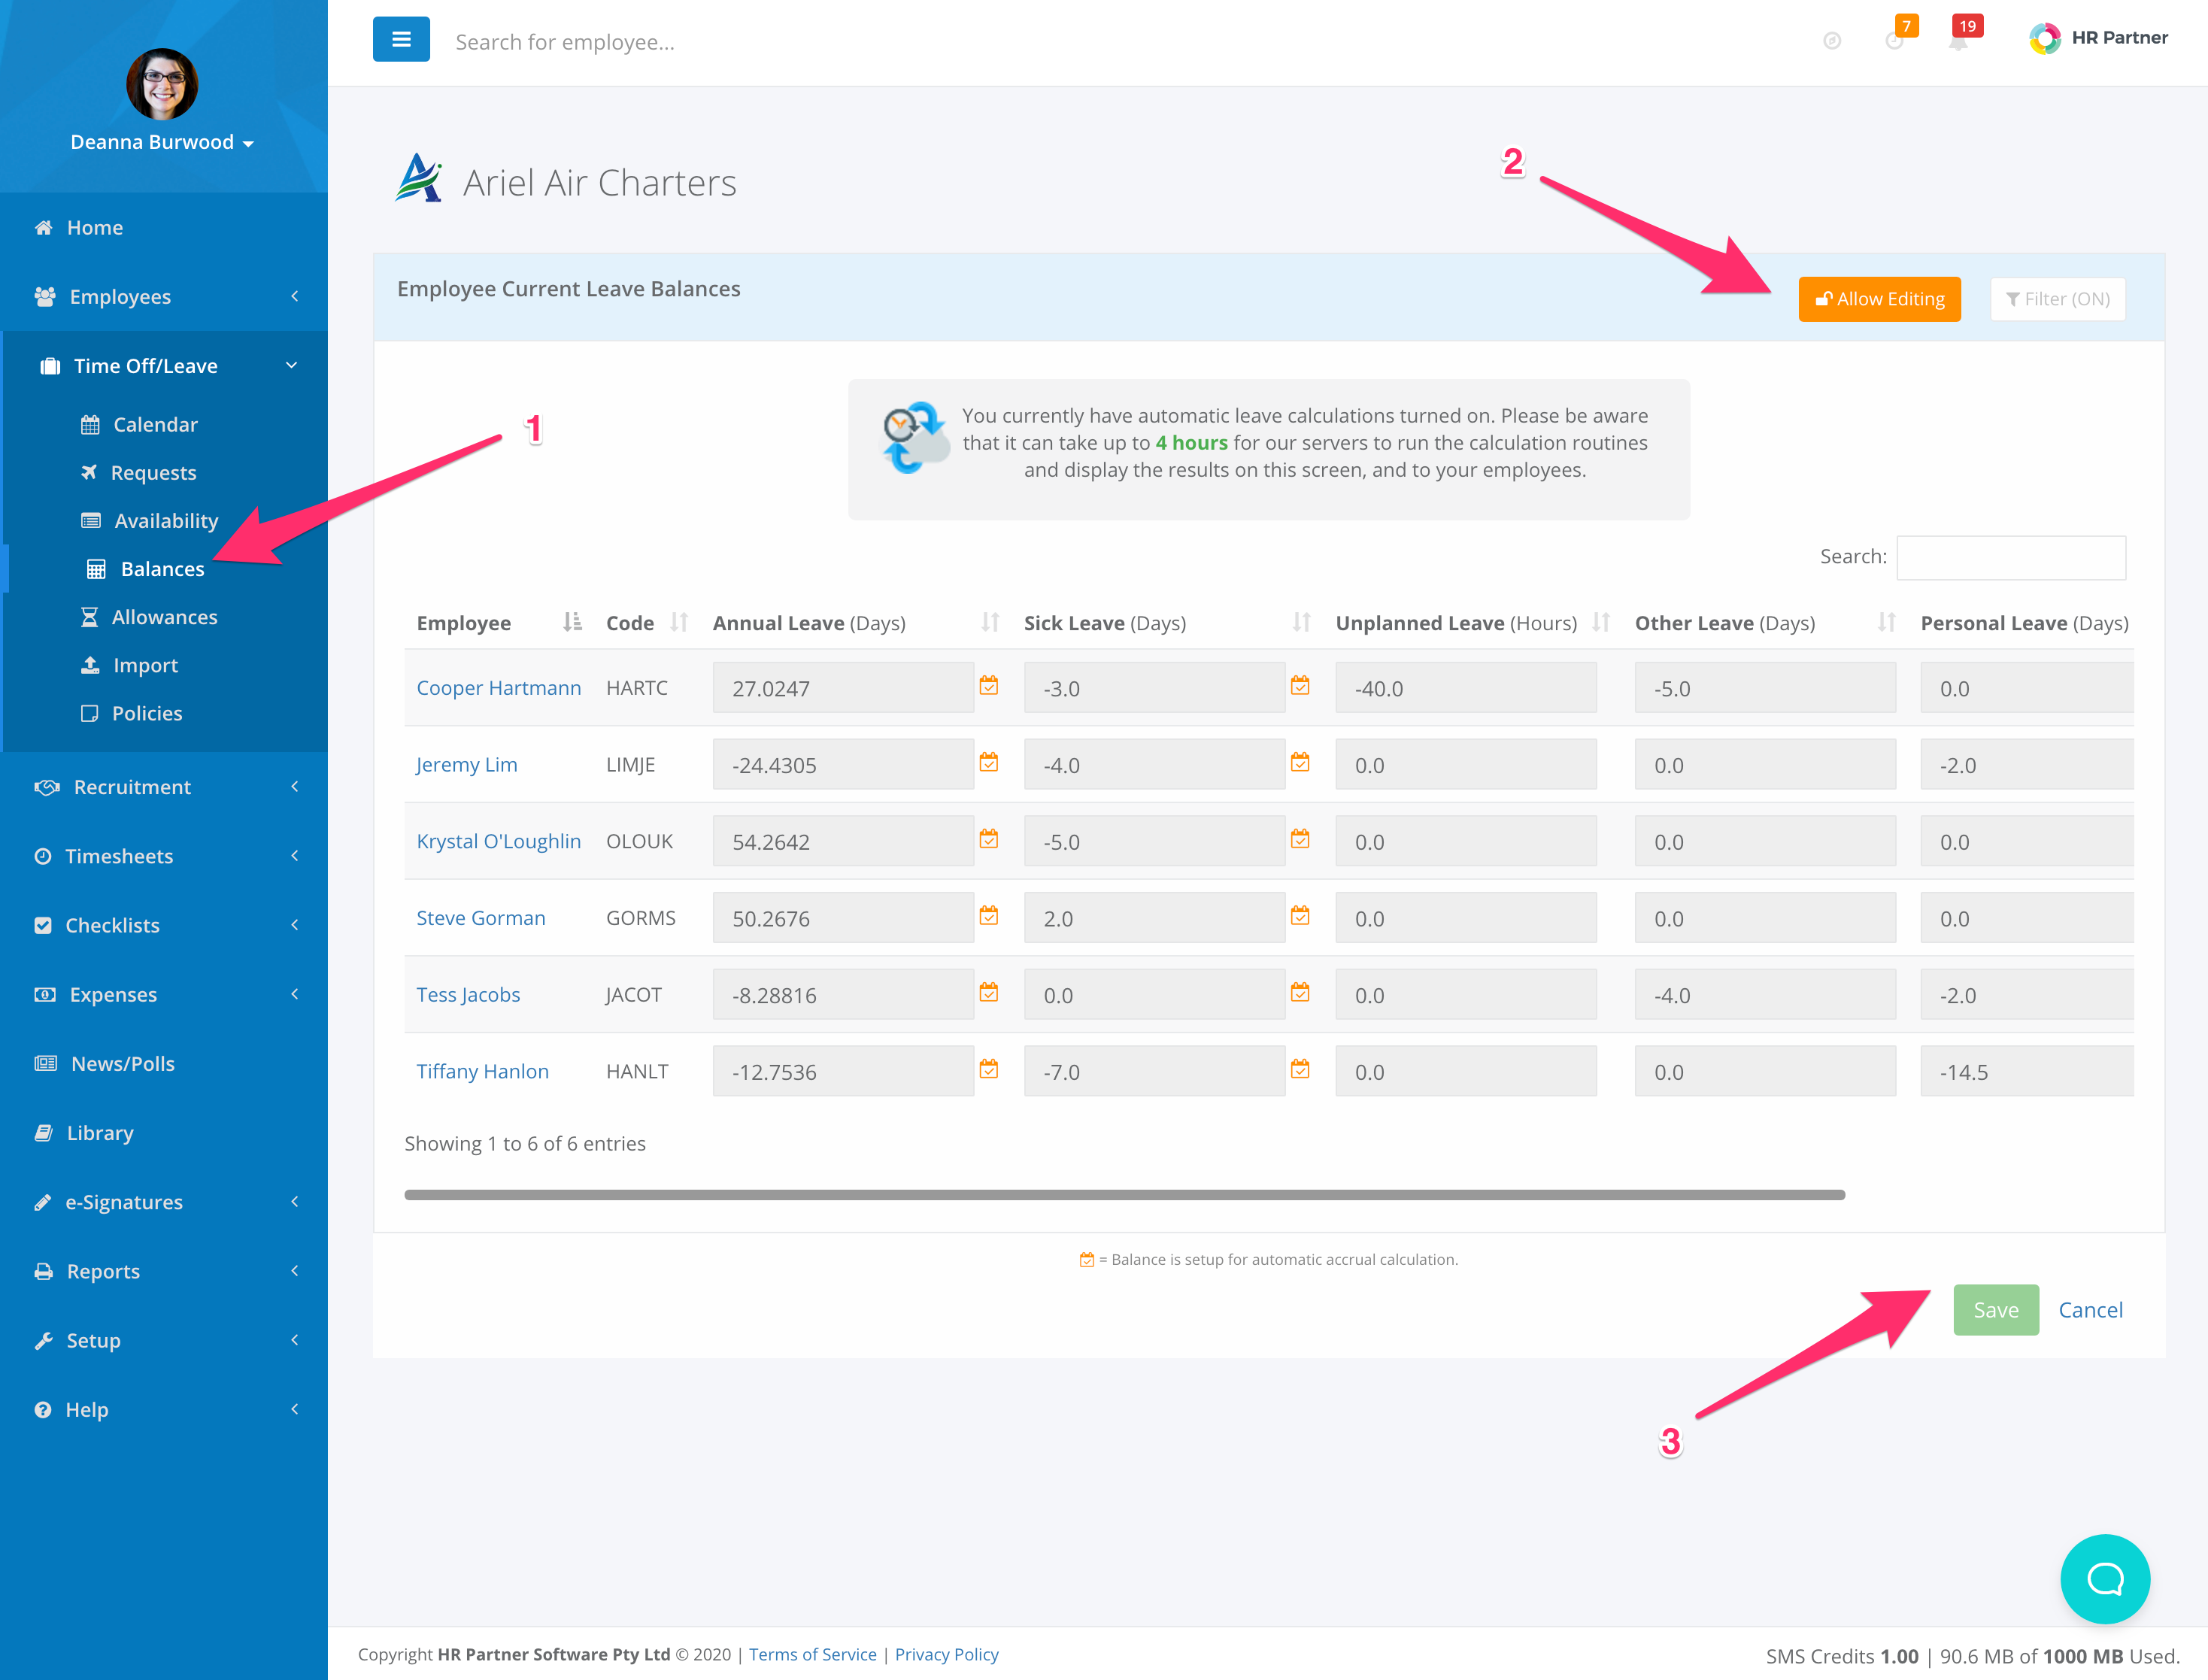2208x1680 pixels.
Task: Sort by Other Leave column
Action: (1765, 623)
